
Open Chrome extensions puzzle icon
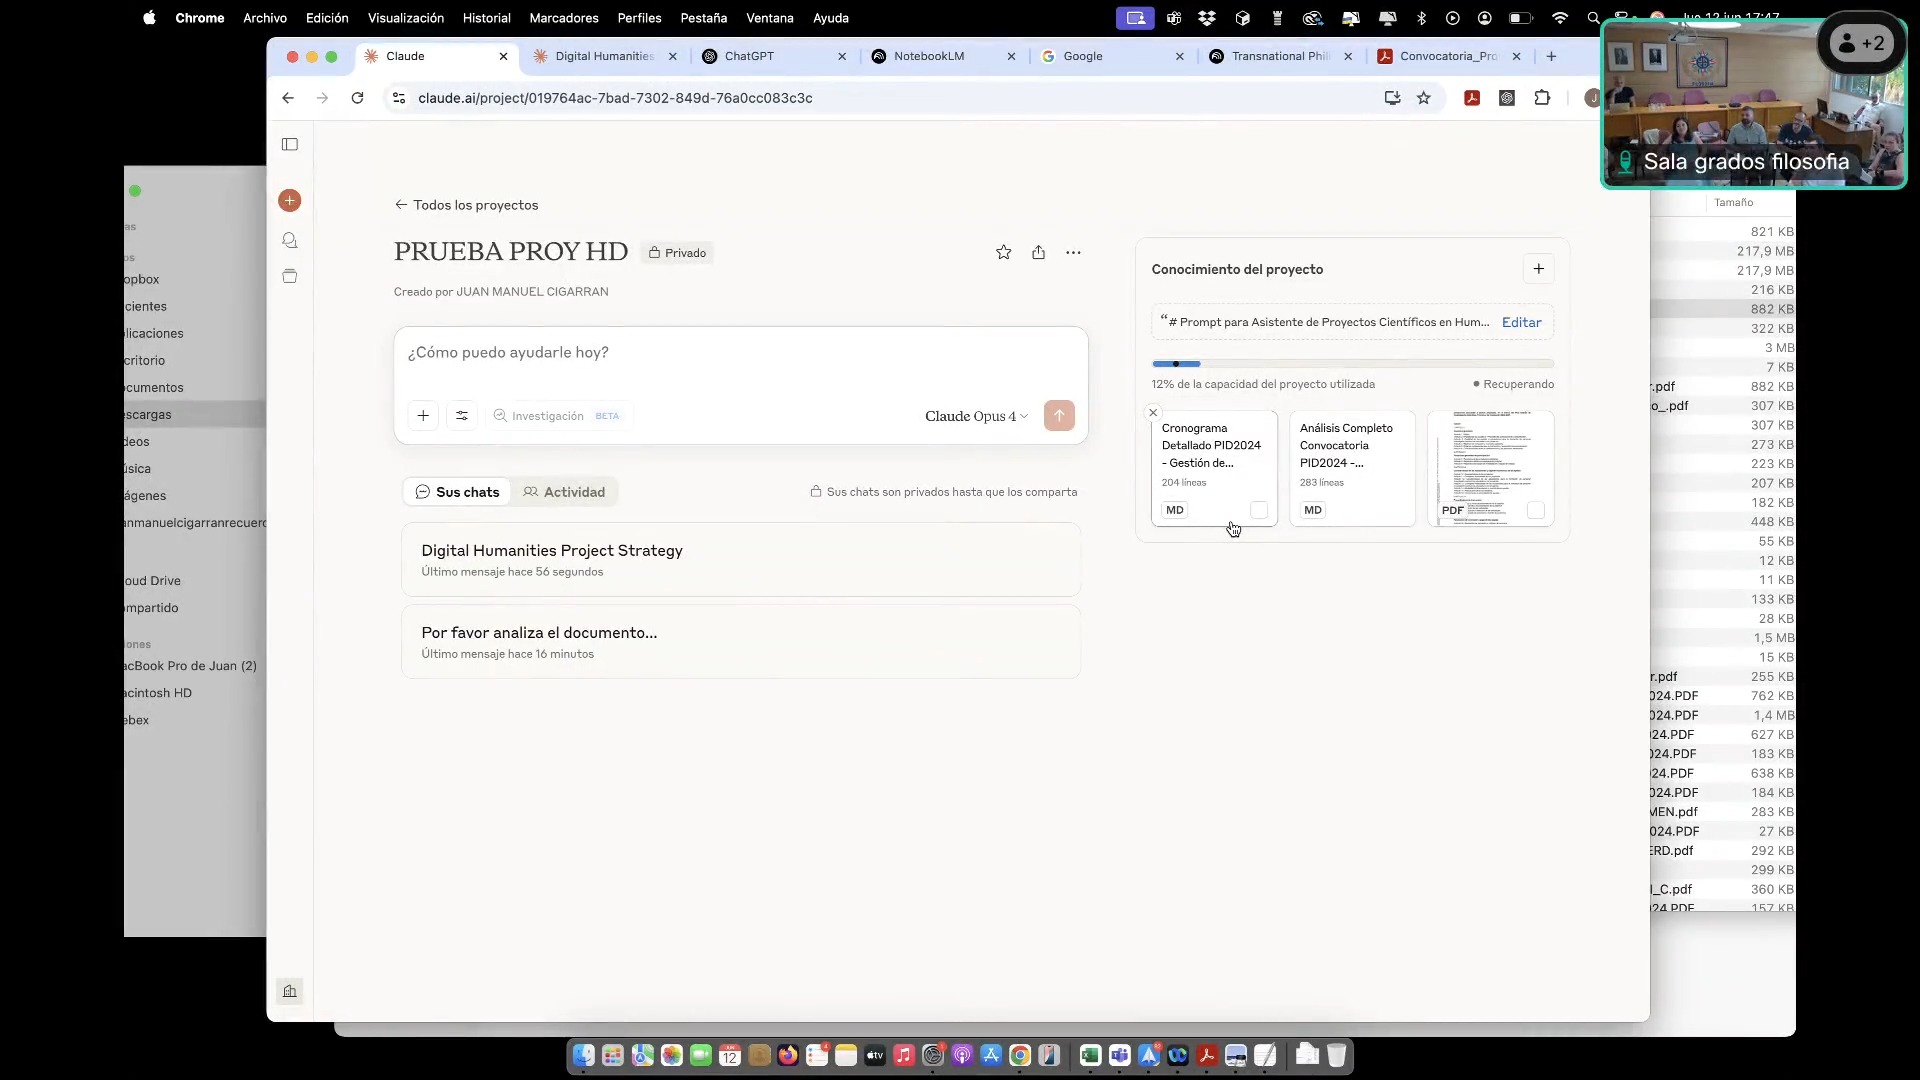point(1542,98)
